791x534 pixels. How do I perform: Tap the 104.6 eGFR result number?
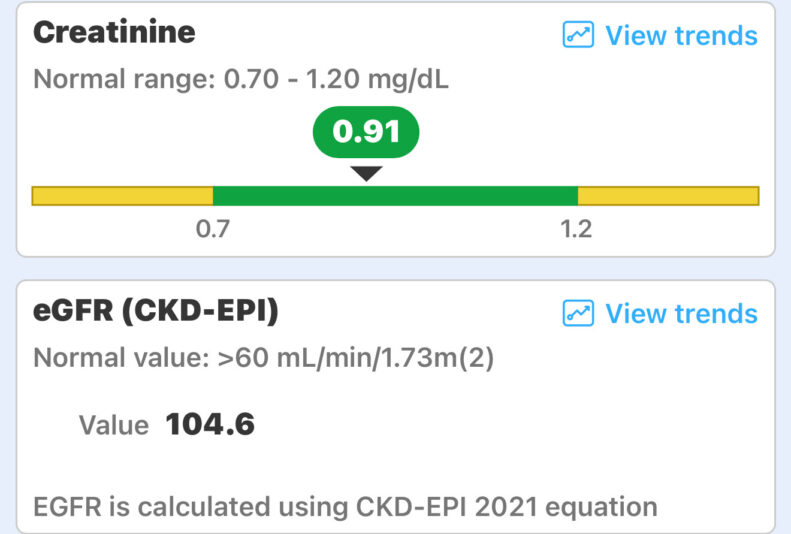click(210, 425)
